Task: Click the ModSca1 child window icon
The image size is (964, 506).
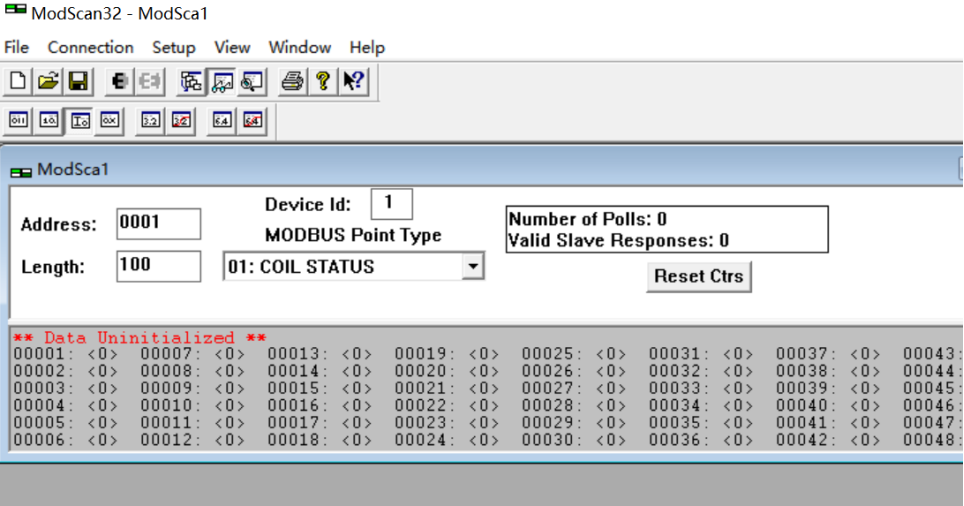Action: coord(21,172)
